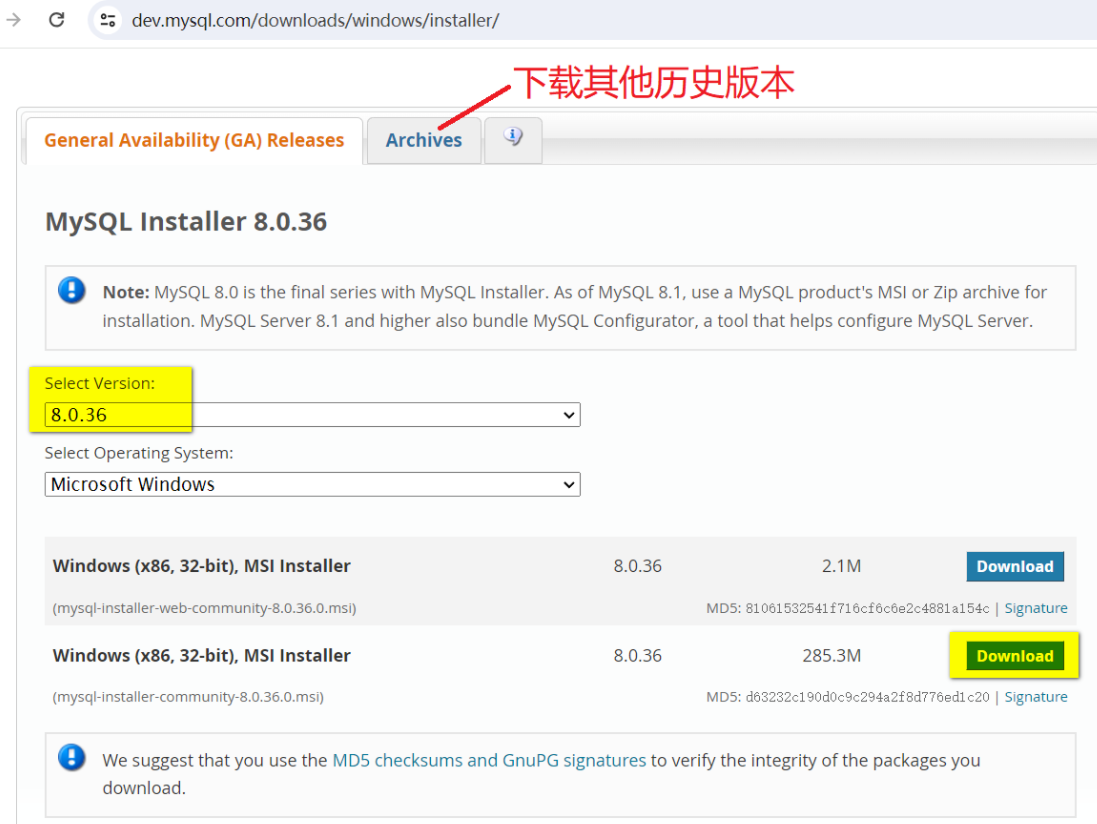The height and width of the screenshot is (824, 1097).
Task: Click the browser forward arrow
Action: click(x=13, y=20)
